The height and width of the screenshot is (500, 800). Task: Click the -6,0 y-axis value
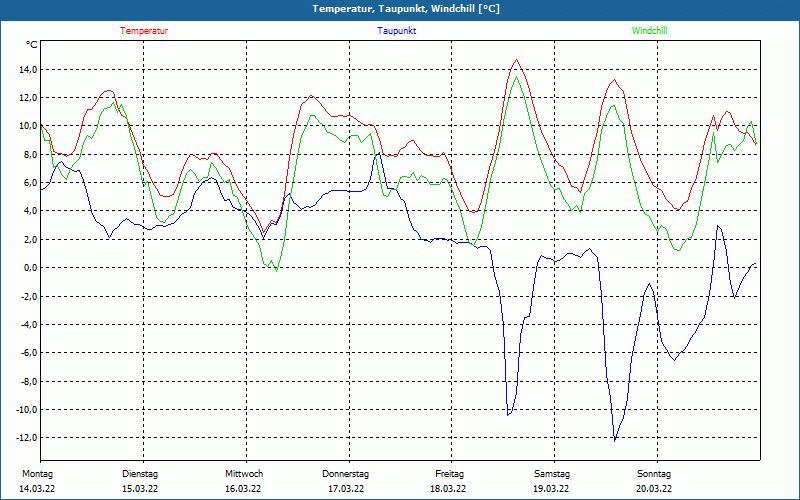click(28, 353)
